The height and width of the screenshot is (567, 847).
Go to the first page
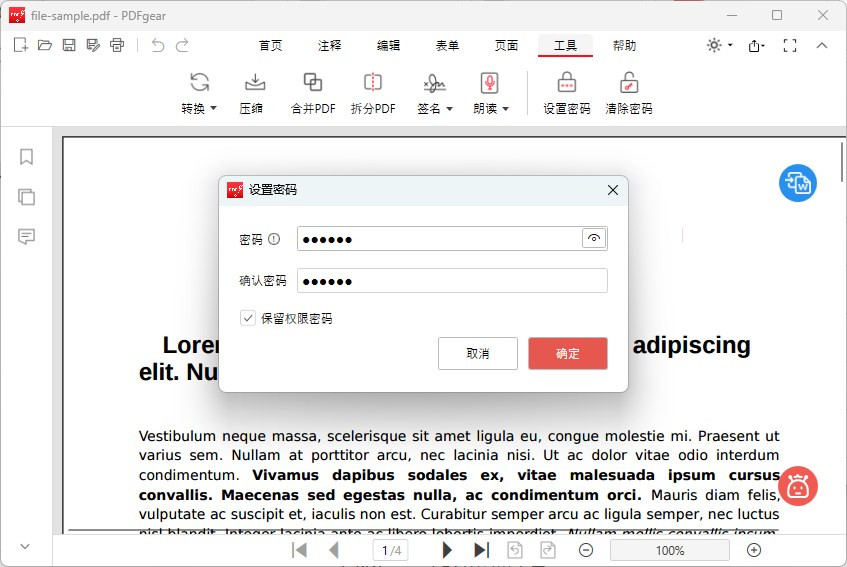point(299,550)
